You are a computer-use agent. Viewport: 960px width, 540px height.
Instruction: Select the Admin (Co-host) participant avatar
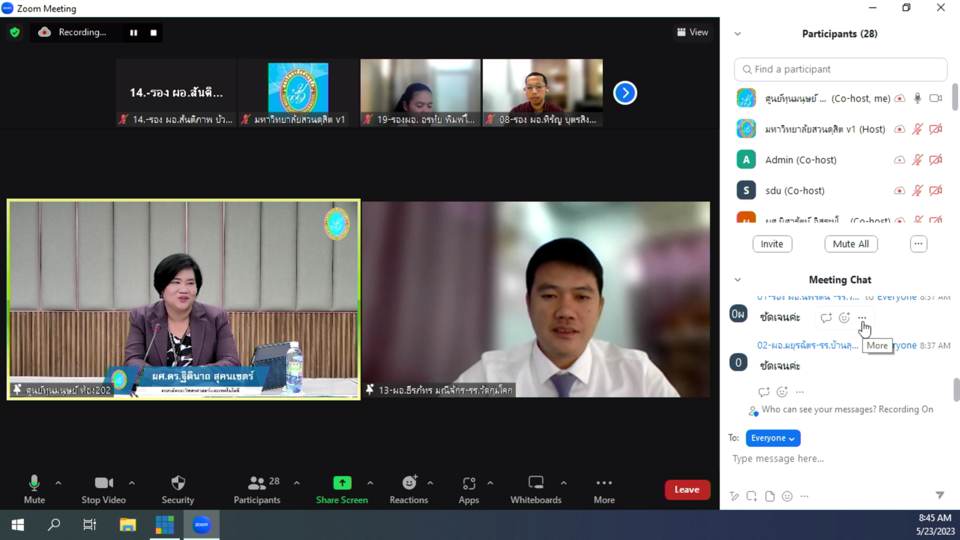pyautogui.click(x=746, y=160)
